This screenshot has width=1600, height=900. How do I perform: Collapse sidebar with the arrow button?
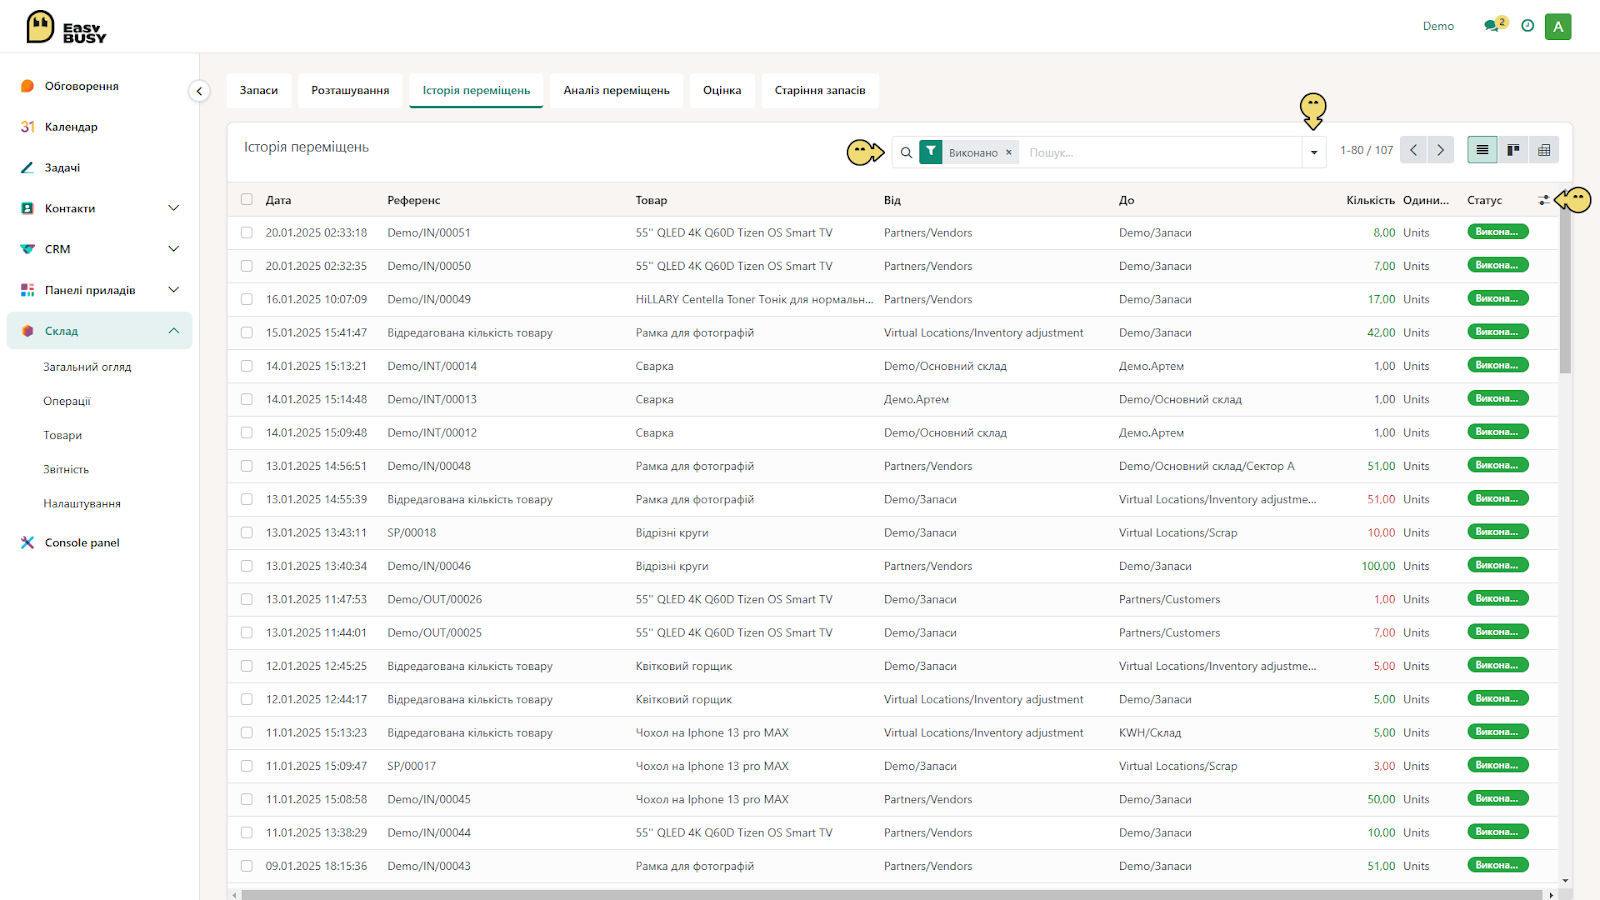199,91
